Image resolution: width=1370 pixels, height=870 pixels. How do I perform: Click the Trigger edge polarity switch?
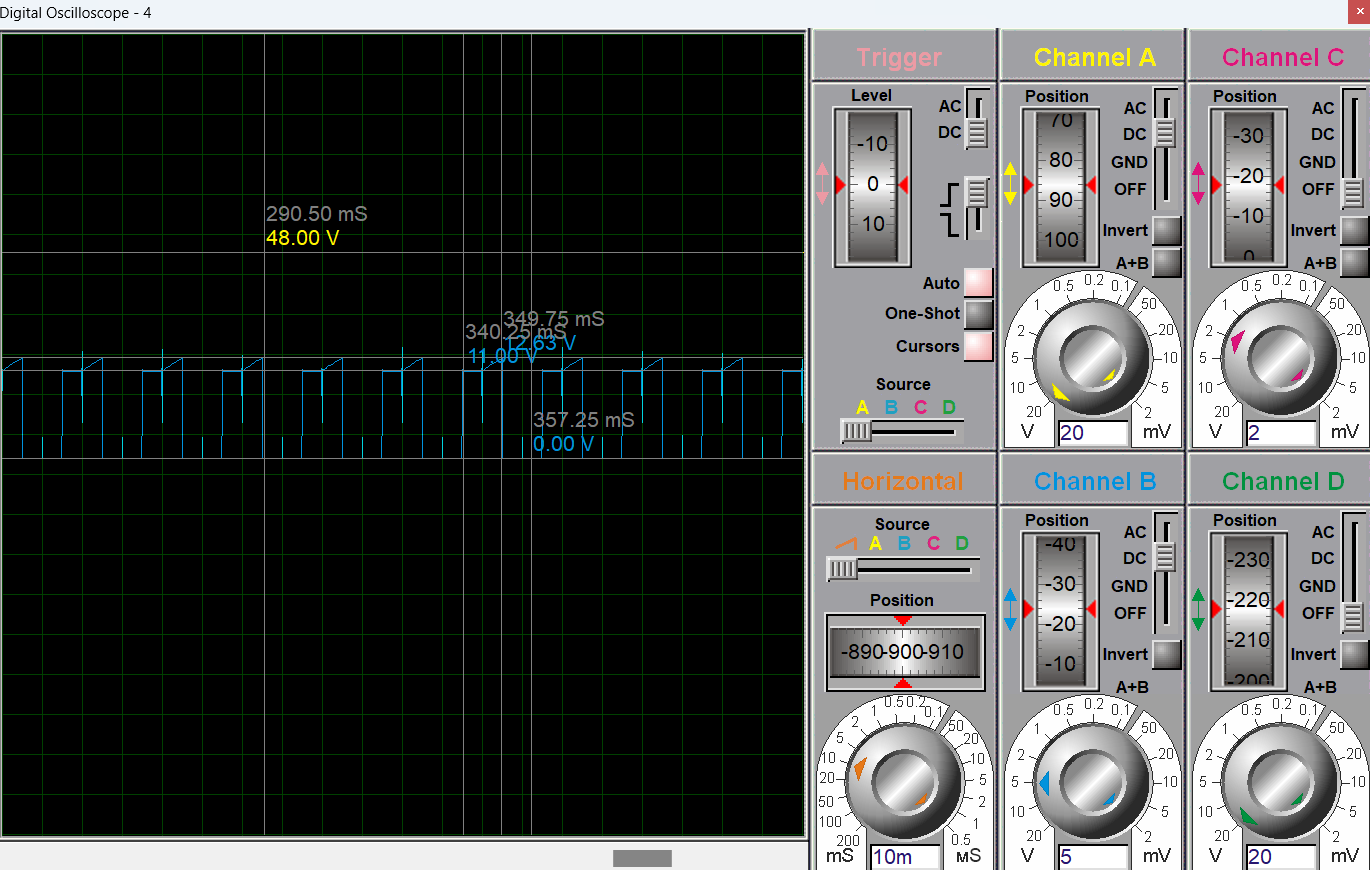977,207
